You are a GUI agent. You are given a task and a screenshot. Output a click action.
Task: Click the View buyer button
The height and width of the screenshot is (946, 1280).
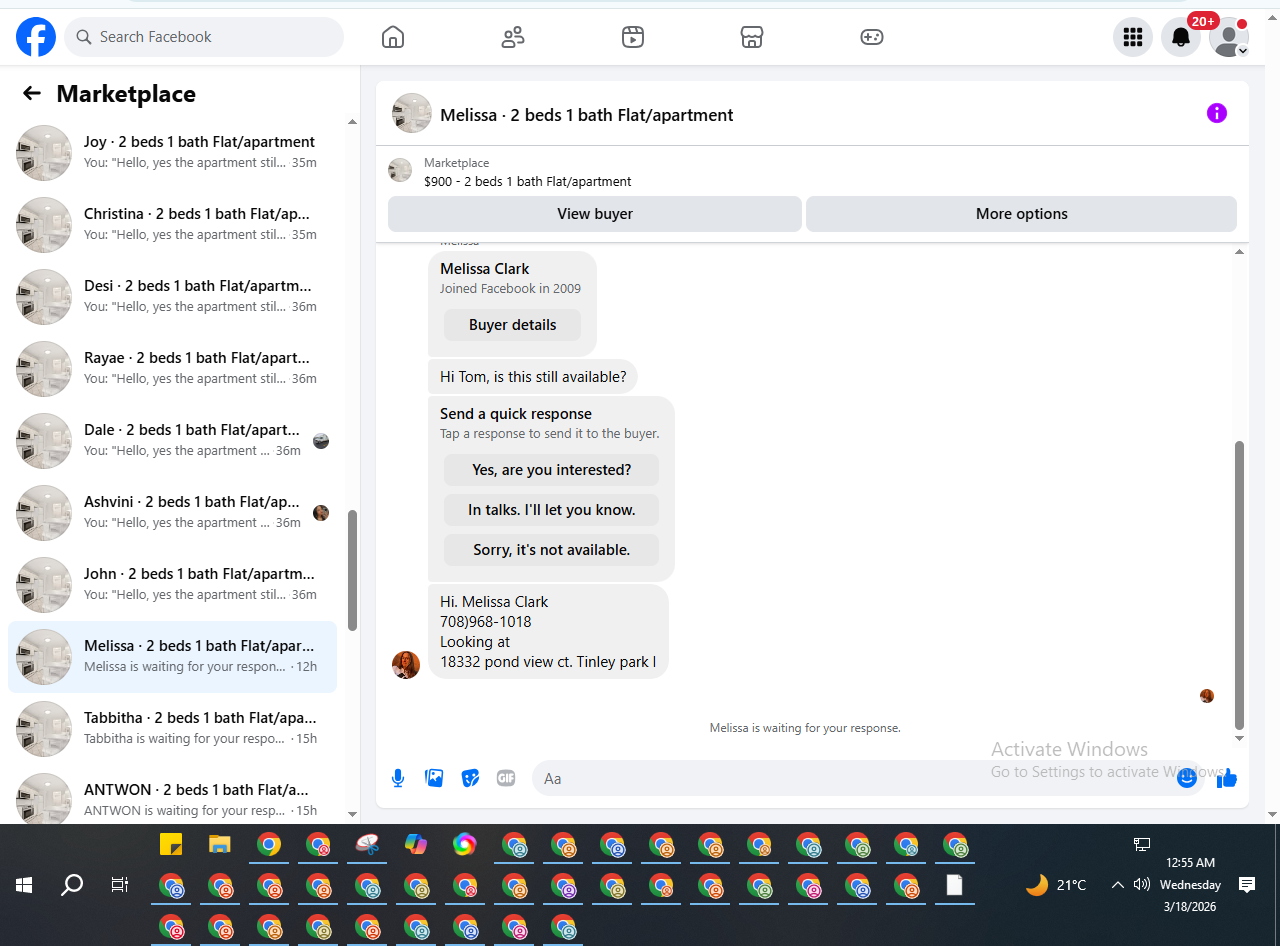[x=595, y=214]
